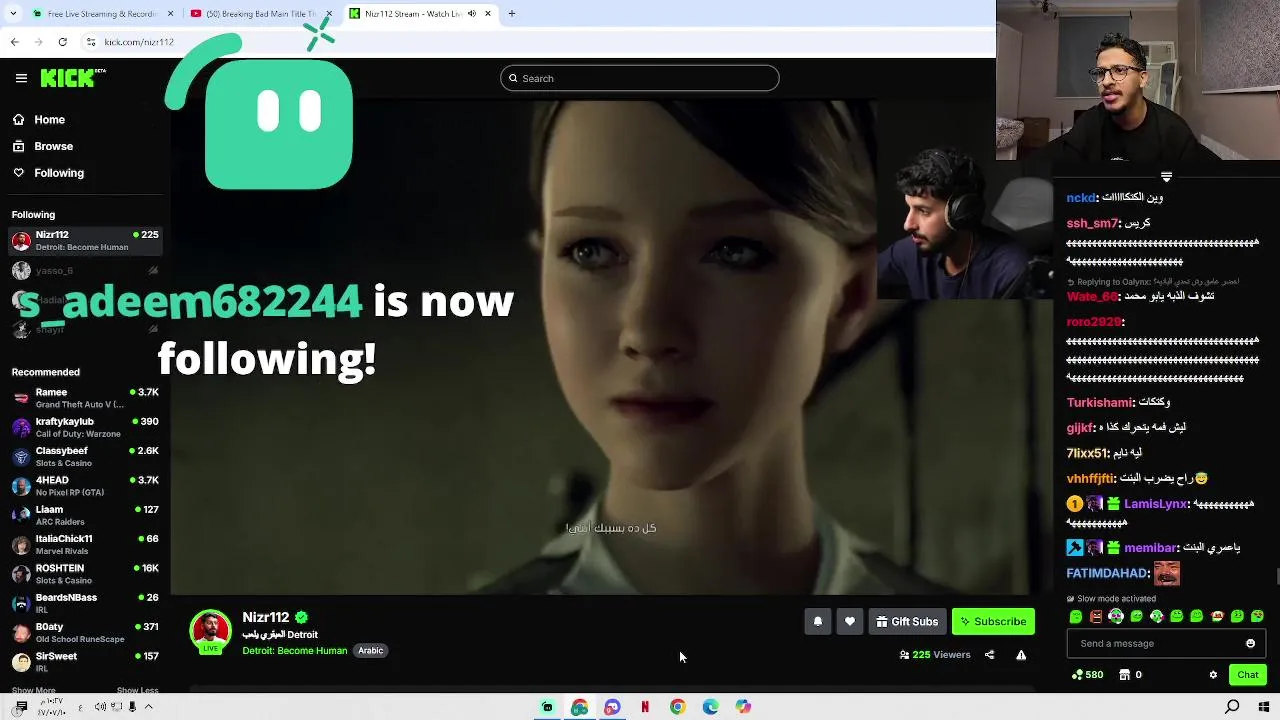Click the browser back arrow
This screenshot has width=1280, height=720.
(x=14, y=42)
